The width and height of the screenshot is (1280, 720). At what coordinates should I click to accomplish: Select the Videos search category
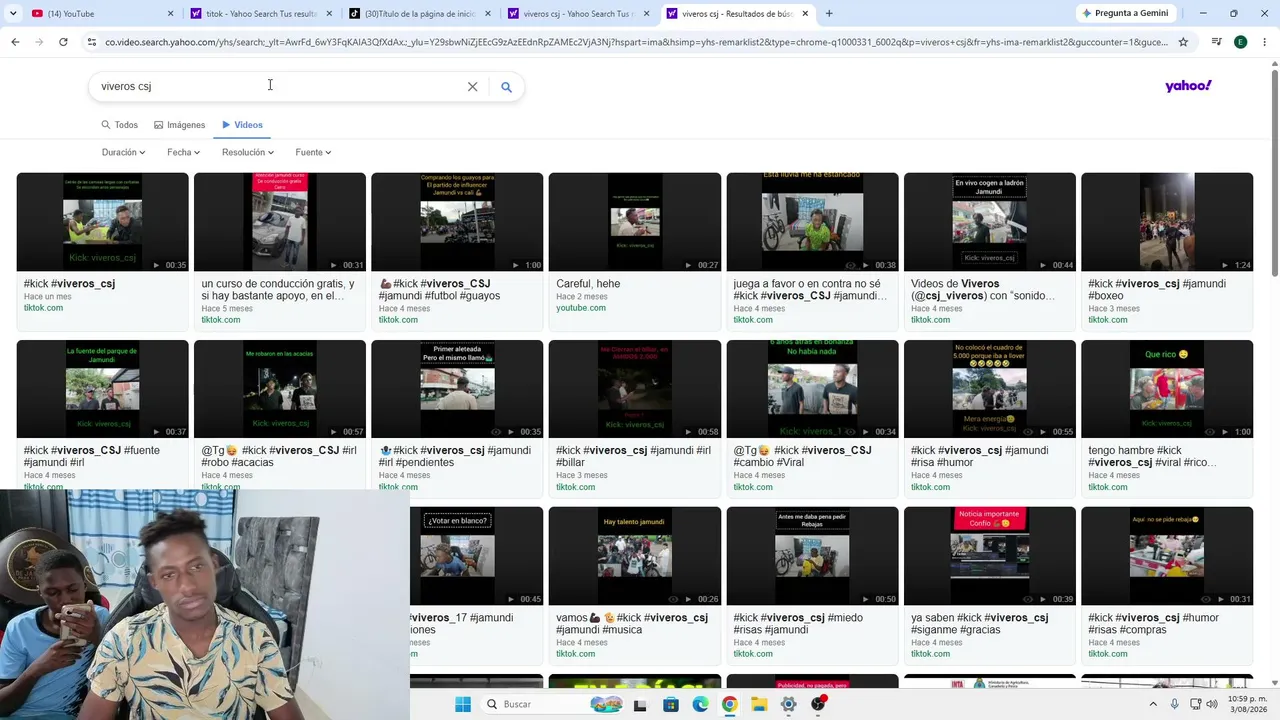click(242, 125)
